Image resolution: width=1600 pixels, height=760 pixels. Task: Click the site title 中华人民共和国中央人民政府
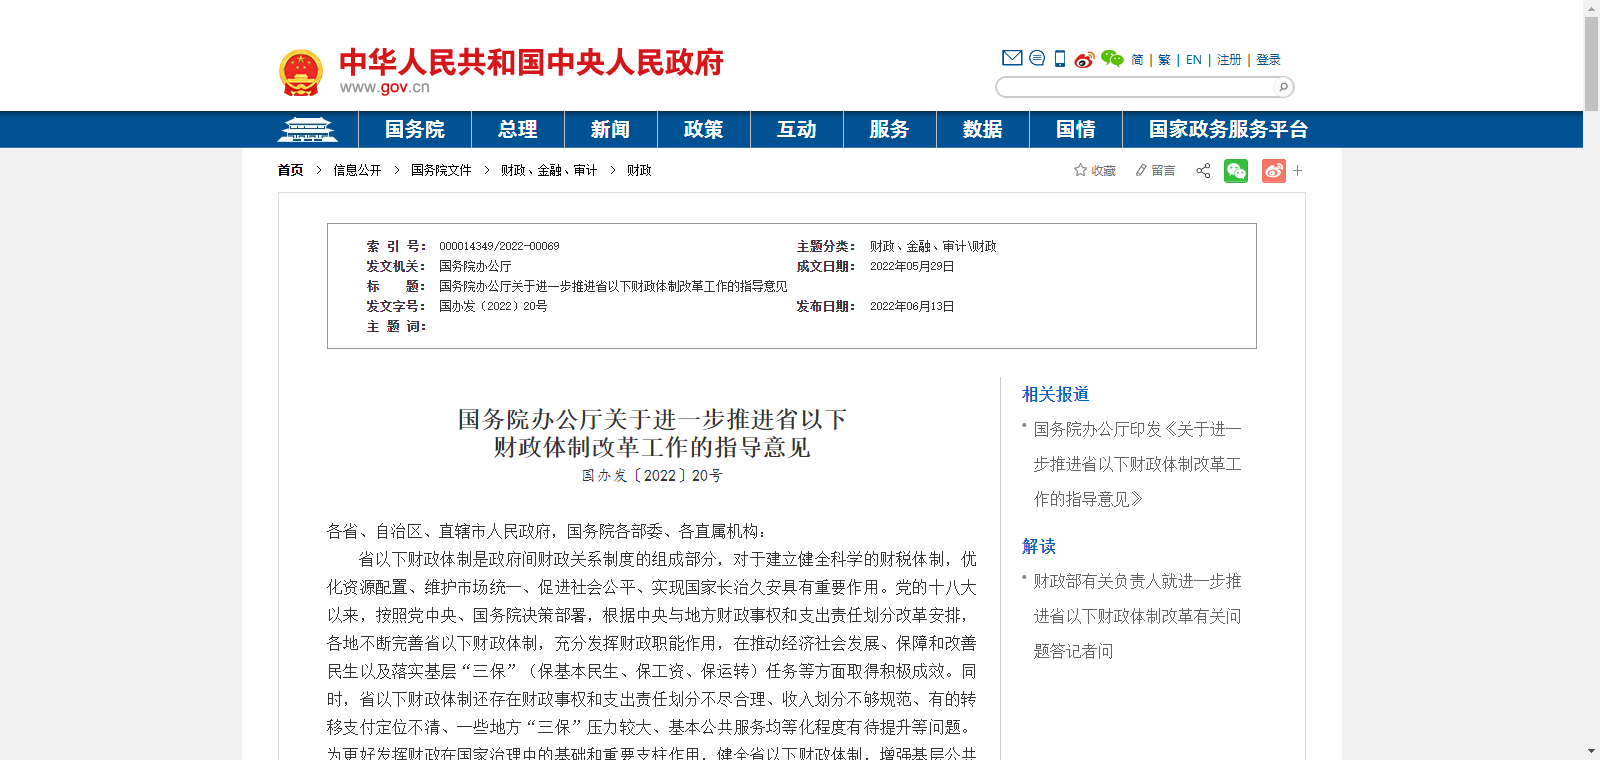[531, 63]
